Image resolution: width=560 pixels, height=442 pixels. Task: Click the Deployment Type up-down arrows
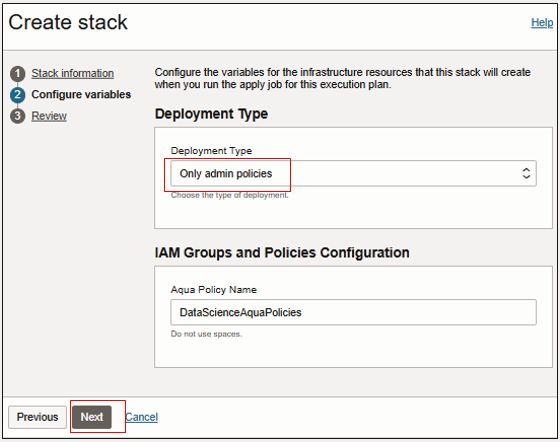[x=526, y=173]
